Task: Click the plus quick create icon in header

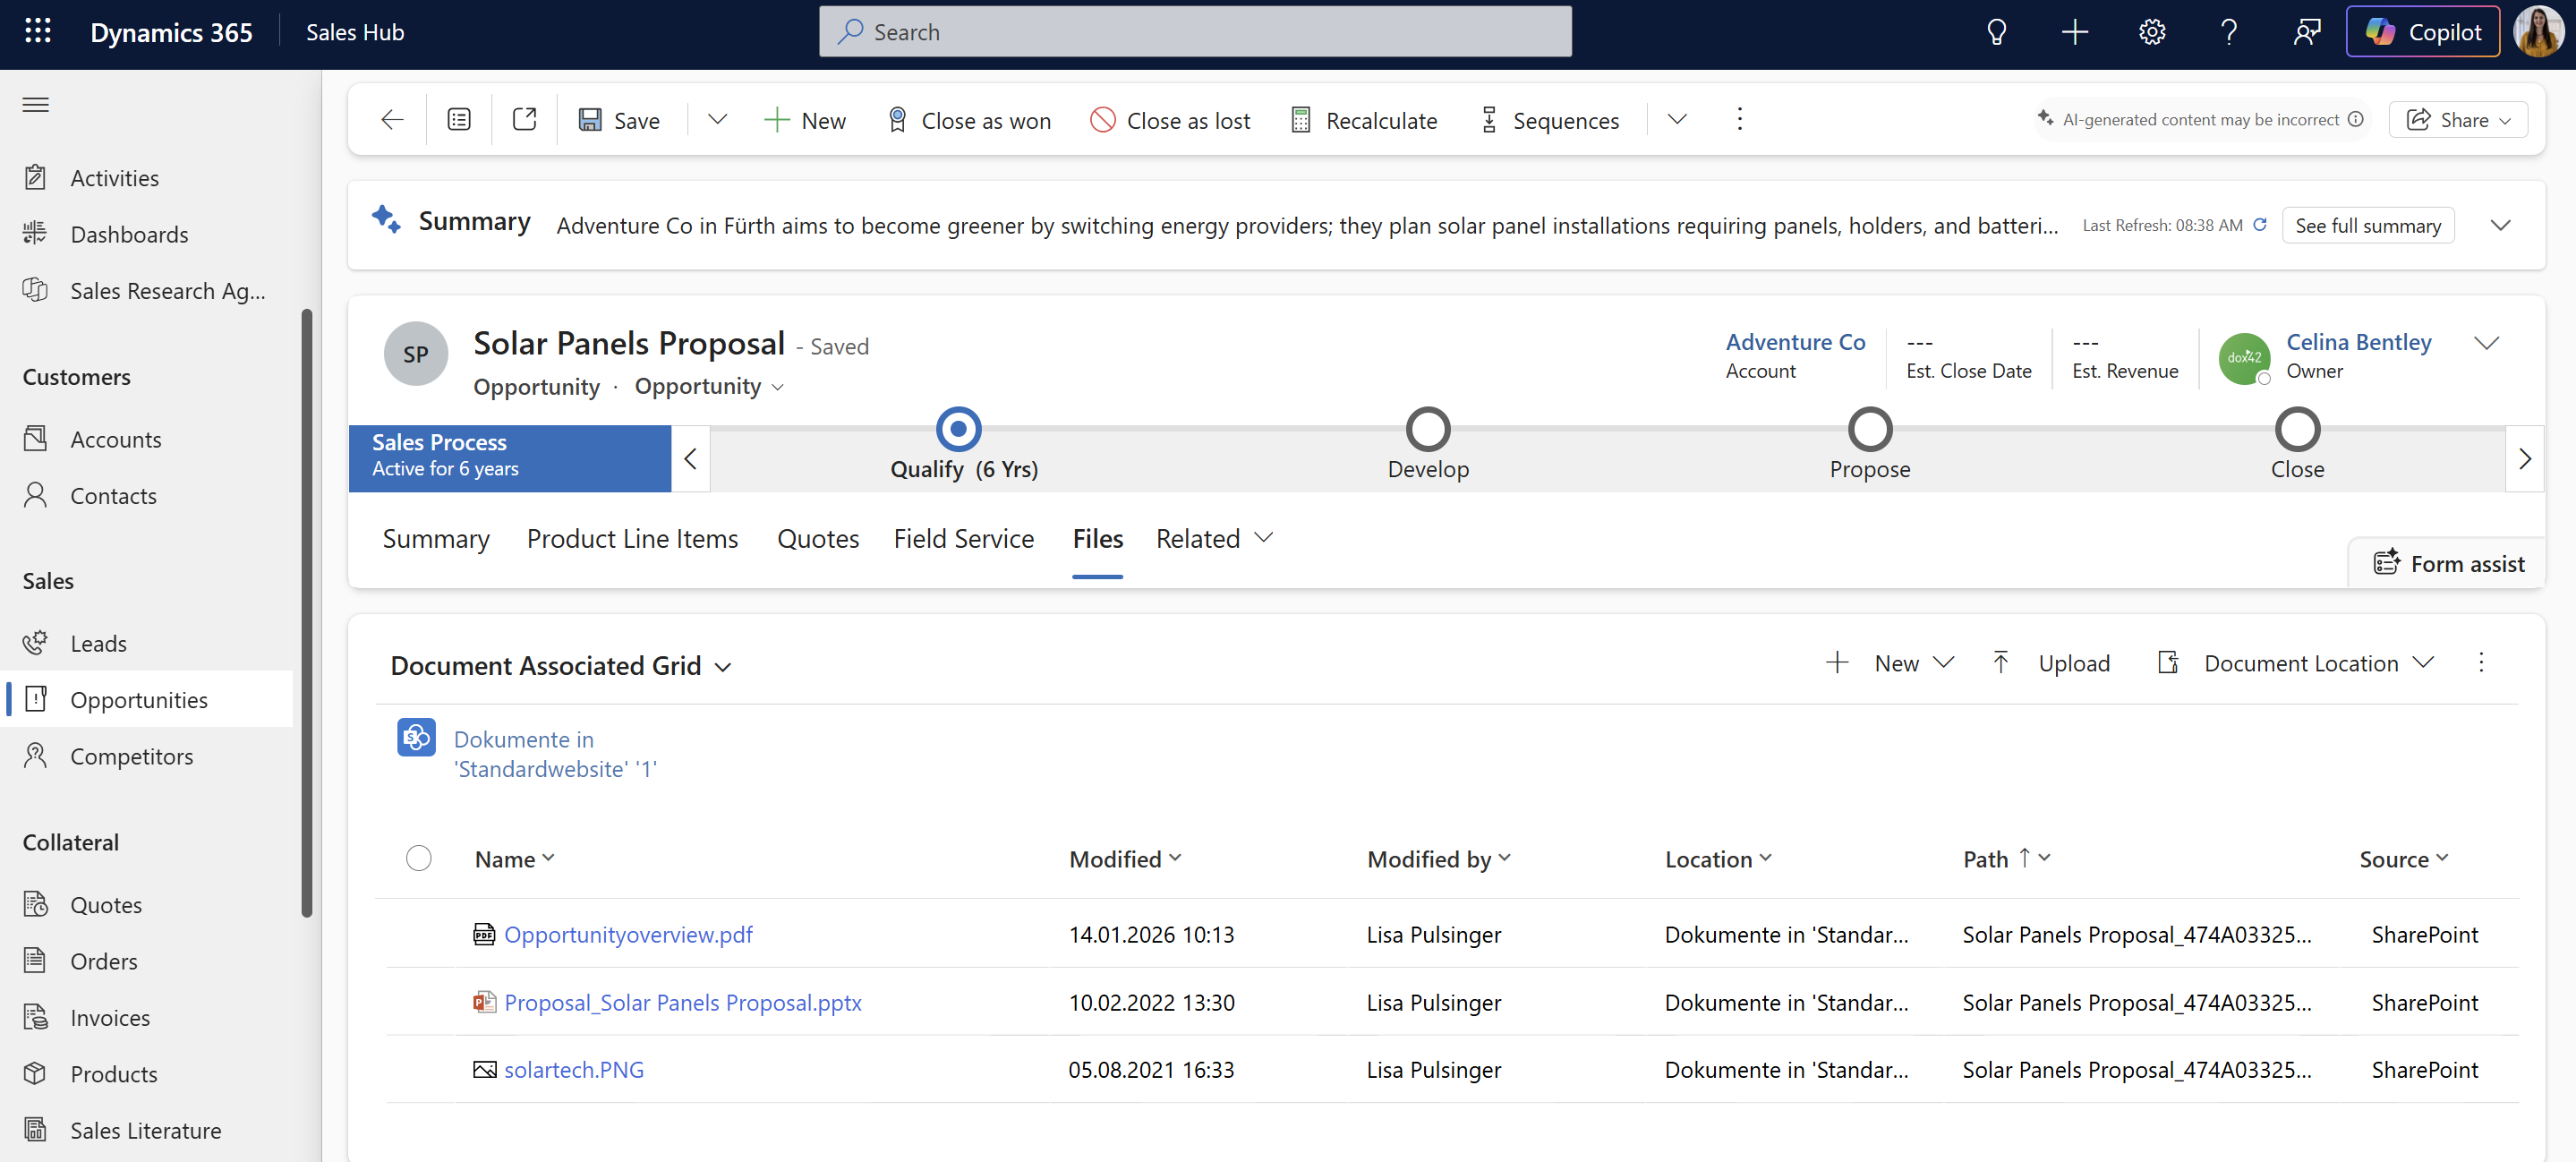Action: click(x=2075, y=32)
